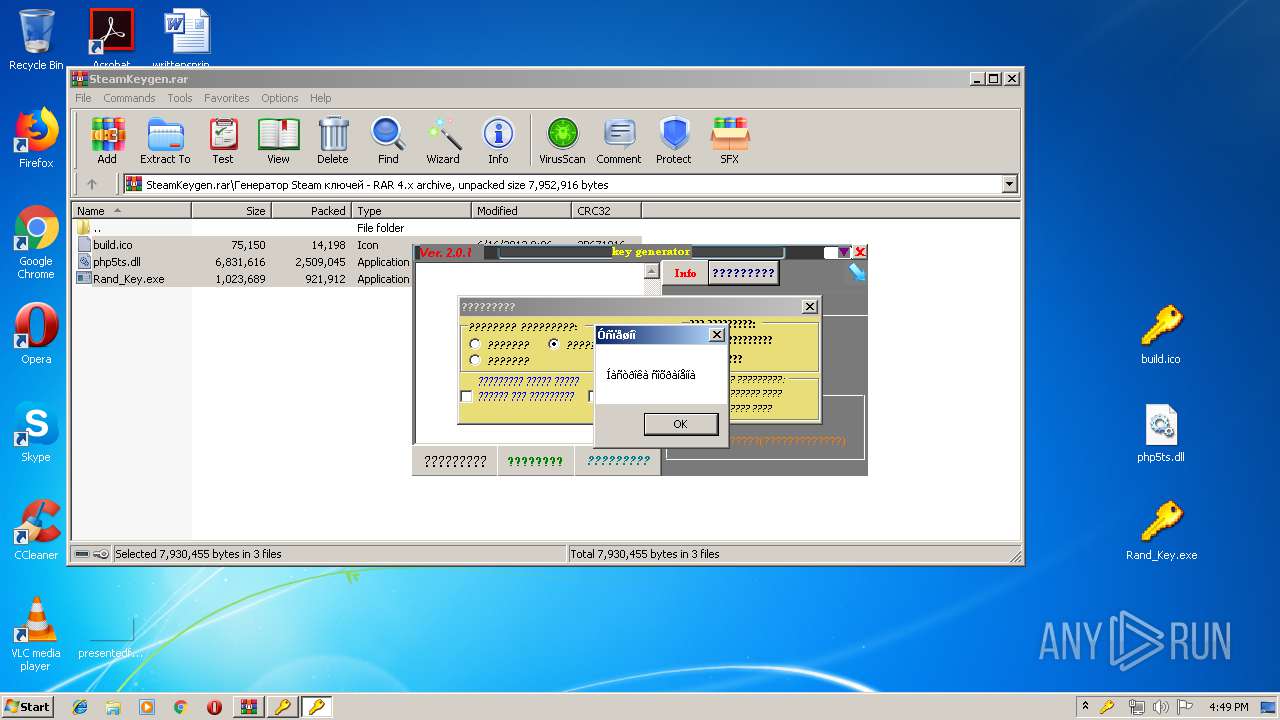
Task: Click the black question-mark button at bottom
Action: [x=455, y=461]
